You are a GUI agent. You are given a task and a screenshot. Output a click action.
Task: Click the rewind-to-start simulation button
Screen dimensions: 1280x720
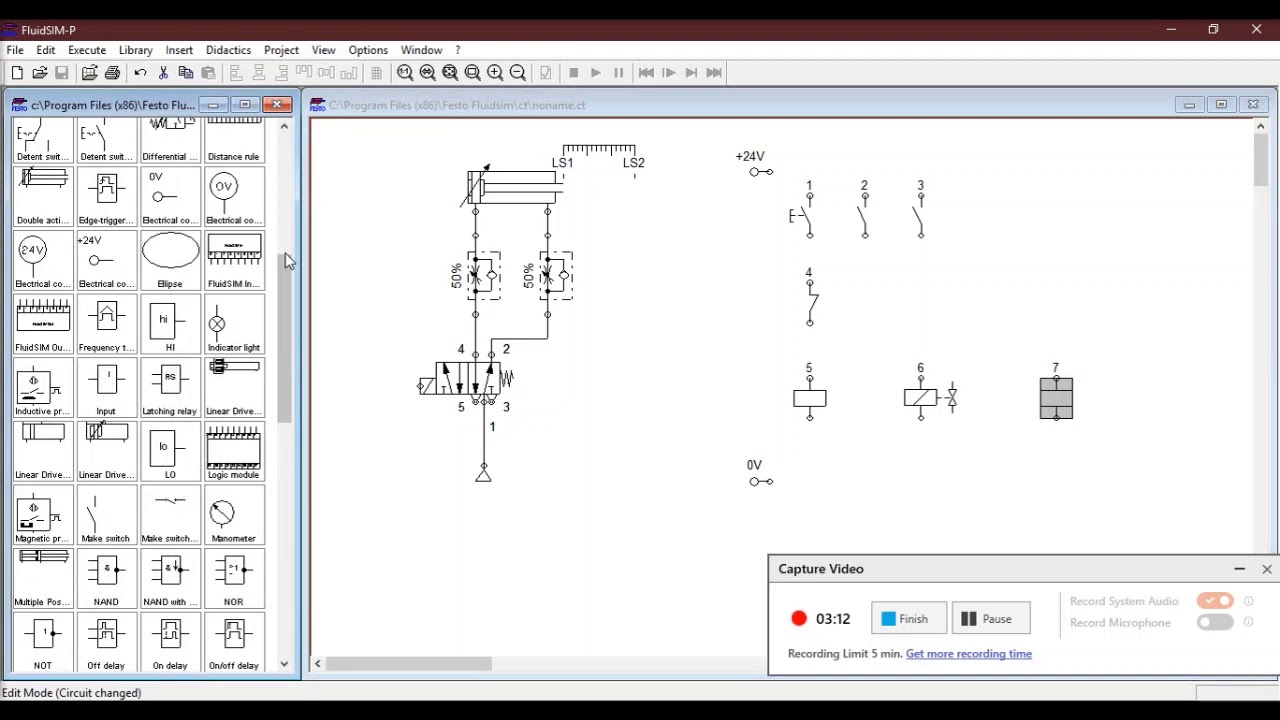[646, 73]
